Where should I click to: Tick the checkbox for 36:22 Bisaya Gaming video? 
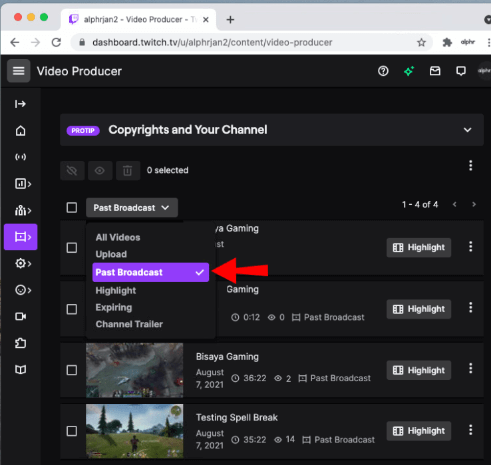tap(72, 370)
